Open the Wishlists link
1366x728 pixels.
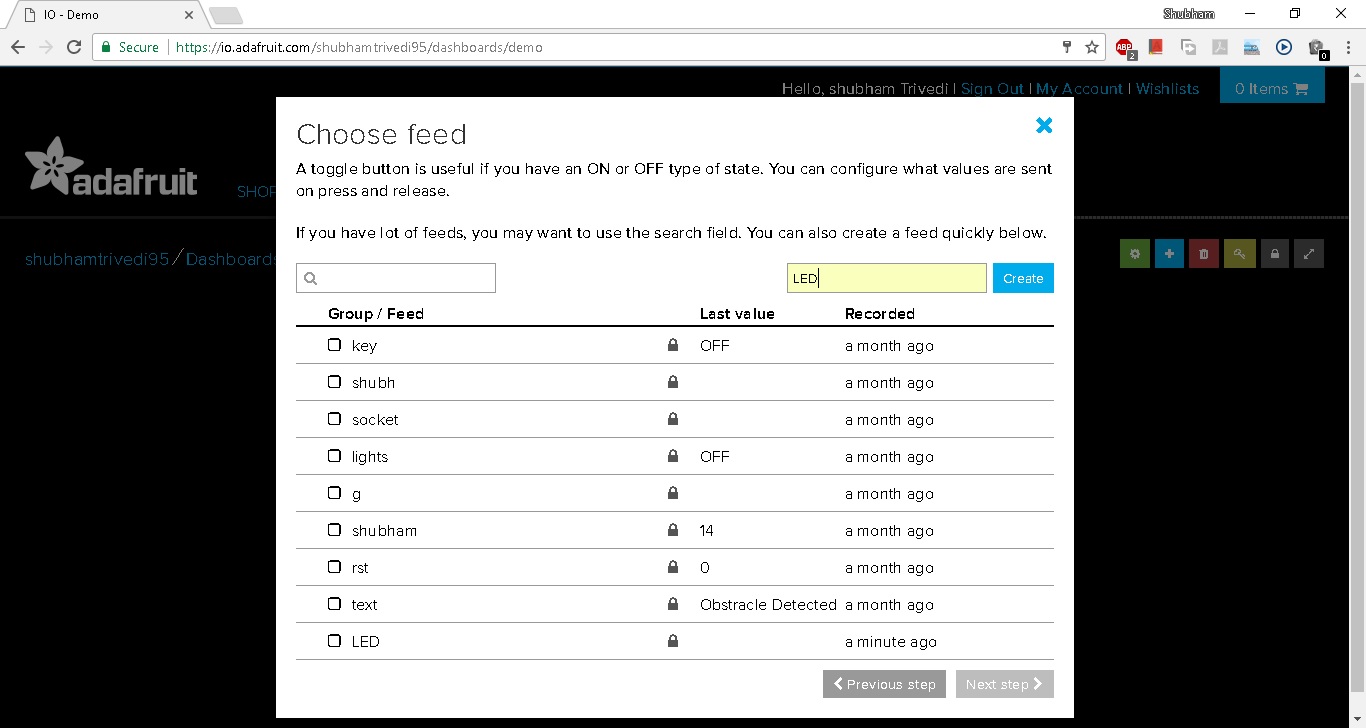coord(1167,89)
